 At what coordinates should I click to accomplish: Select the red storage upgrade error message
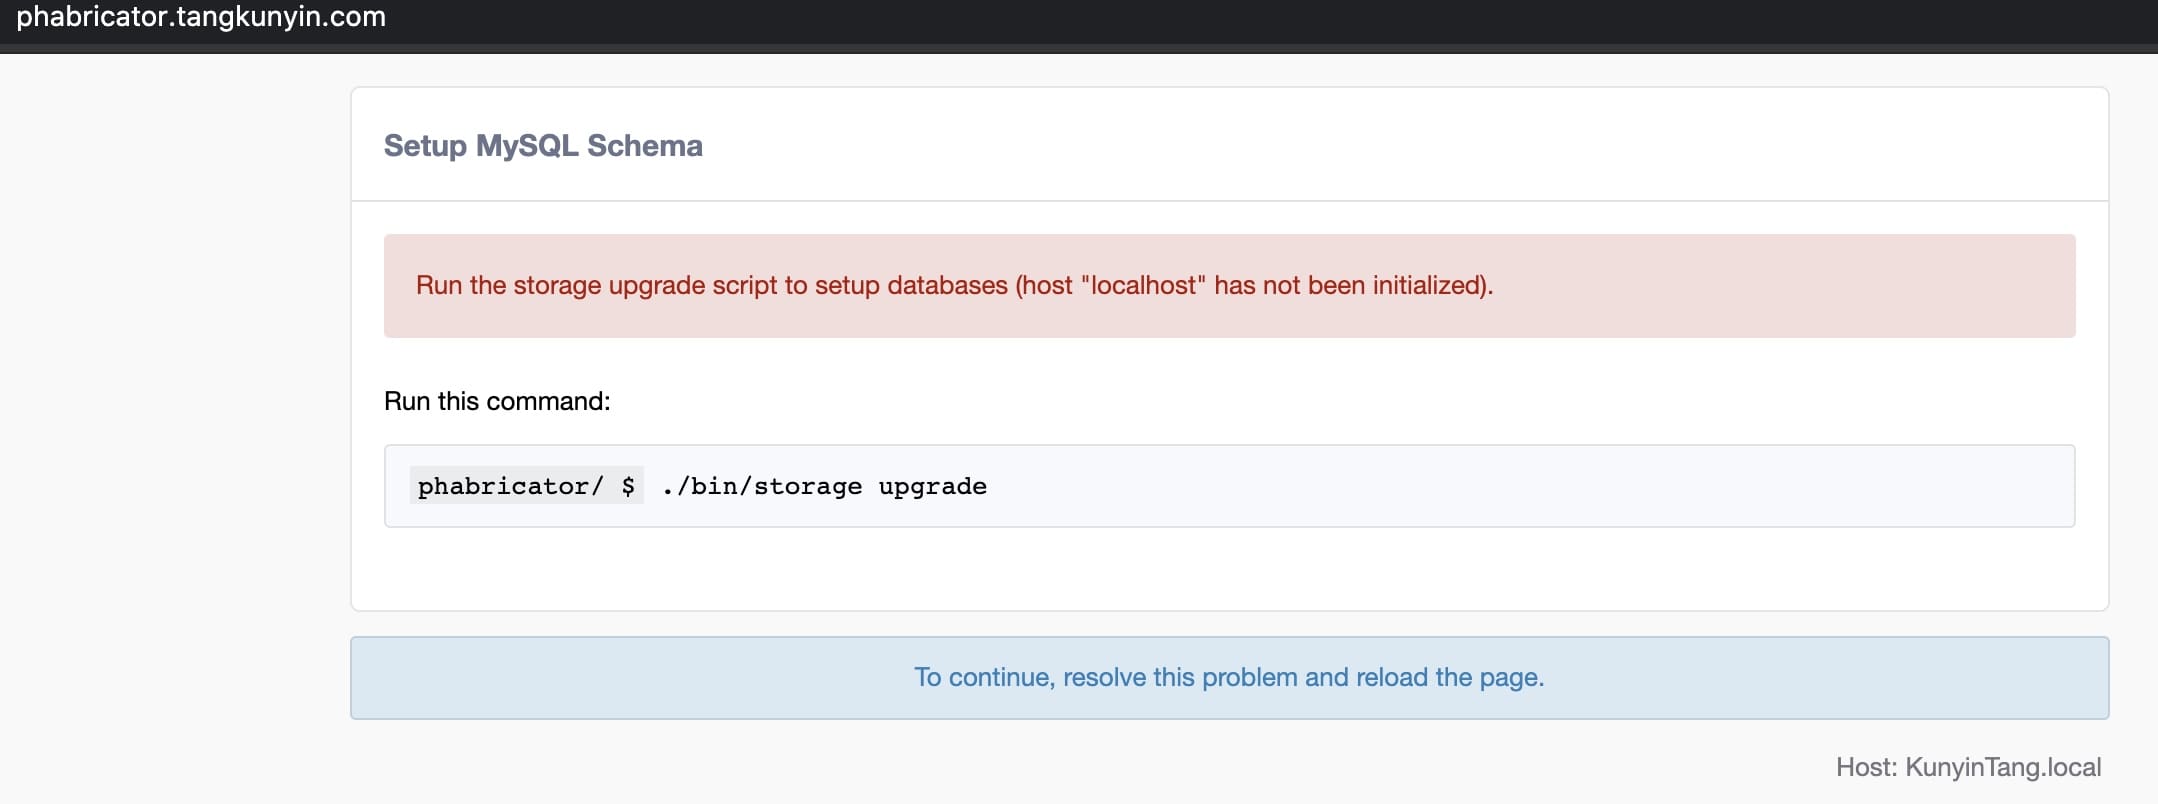(x=953, y=286)
